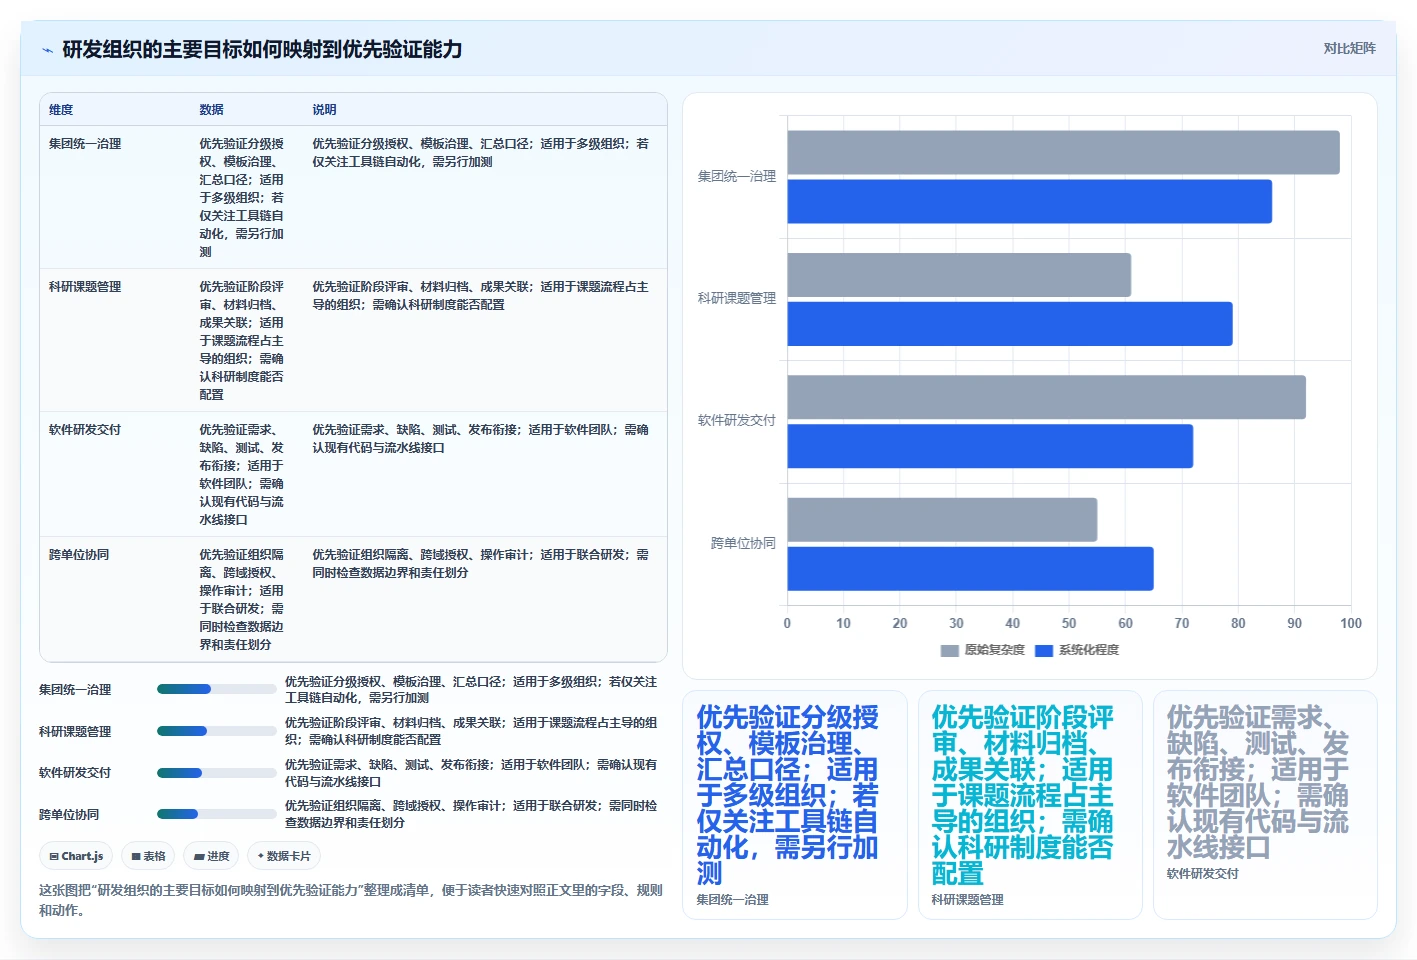This screenshot has width=1417, height=960.
Task: Click the blue 系统化程度 bar for 软件研发交付
Action: click(x=990, y=446)
